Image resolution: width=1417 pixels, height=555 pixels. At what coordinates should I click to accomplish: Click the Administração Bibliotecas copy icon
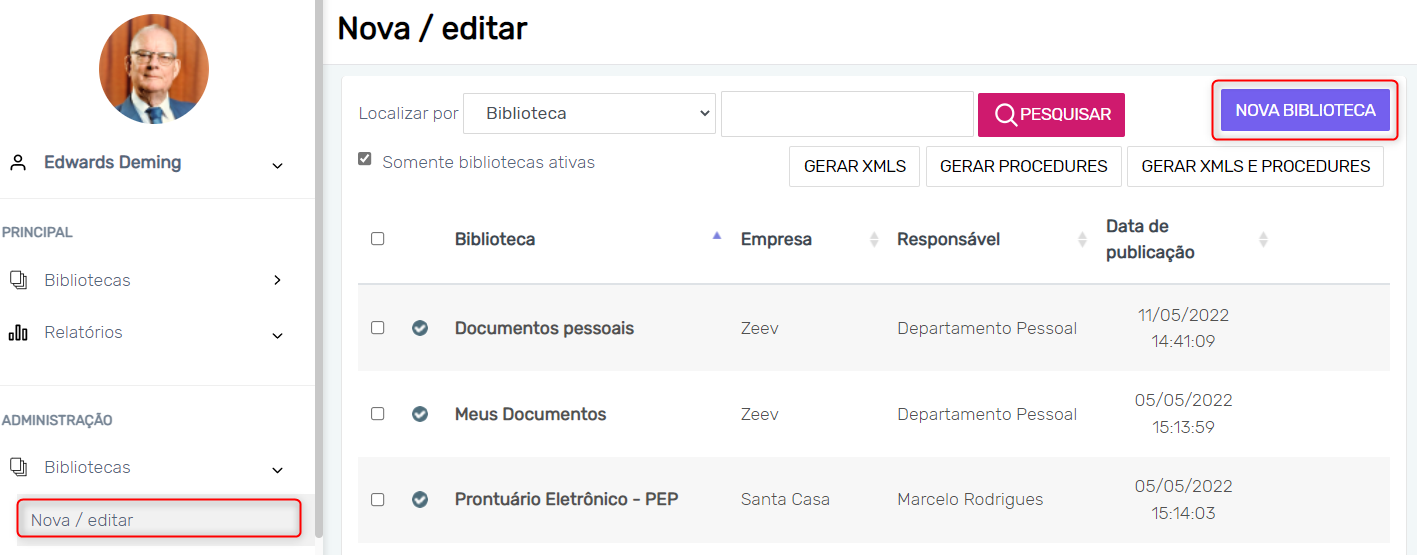(x=18, y=467)
